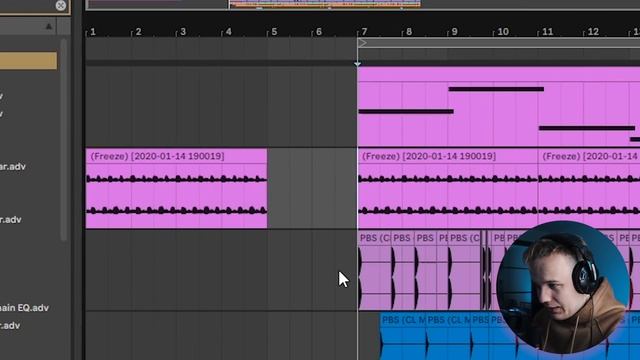Click the insert marker triangle at bar 7
Viewport: 640px width, 360px height.
pyautogui.click(x=357, y=64)
